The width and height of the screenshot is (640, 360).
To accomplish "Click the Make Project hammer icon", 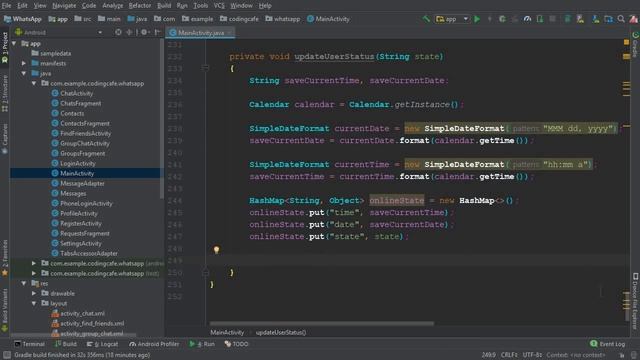I will tap(426, 19).
